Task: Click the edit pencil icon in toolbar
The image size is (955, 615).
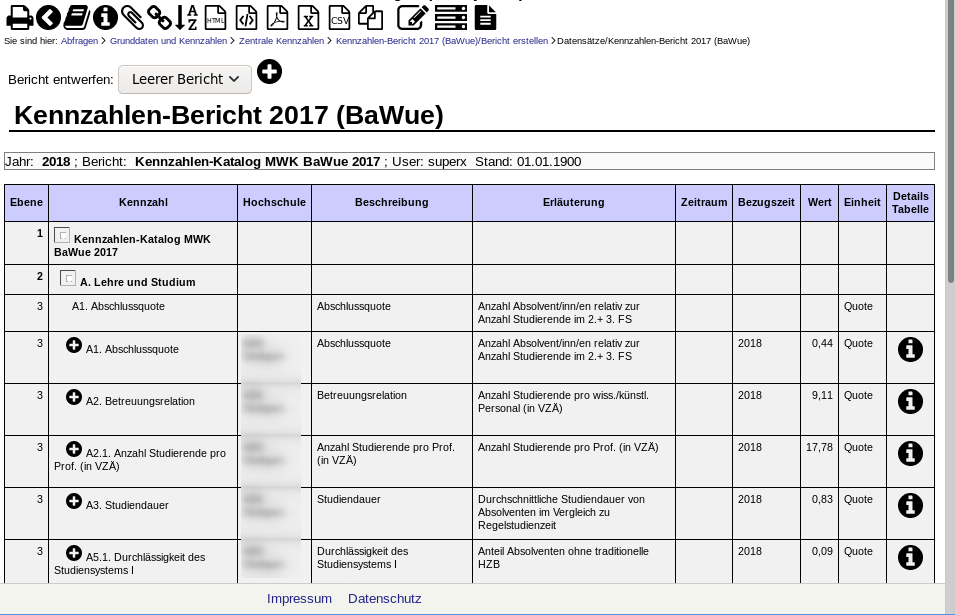Action: click(413, 17)
